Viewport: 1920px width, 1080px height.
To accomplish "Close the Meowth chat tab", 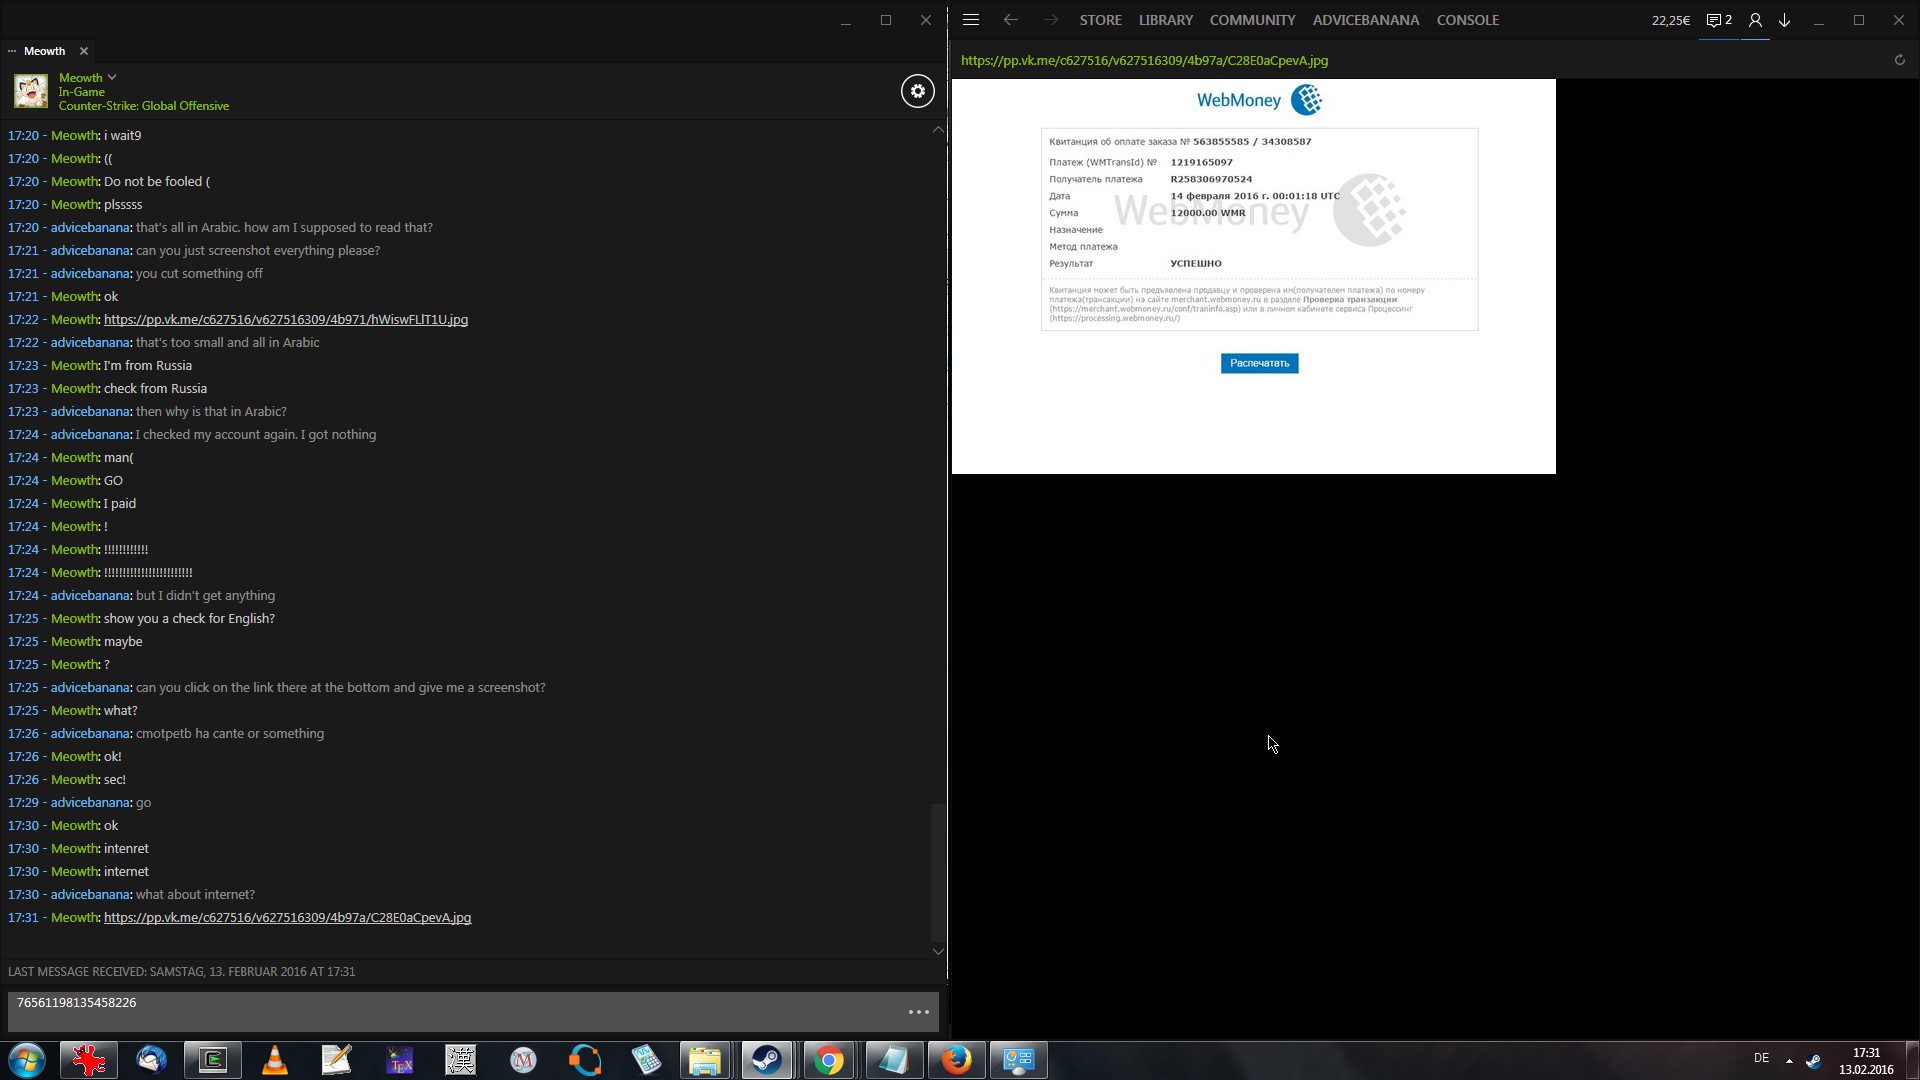I will click(84, 51).
